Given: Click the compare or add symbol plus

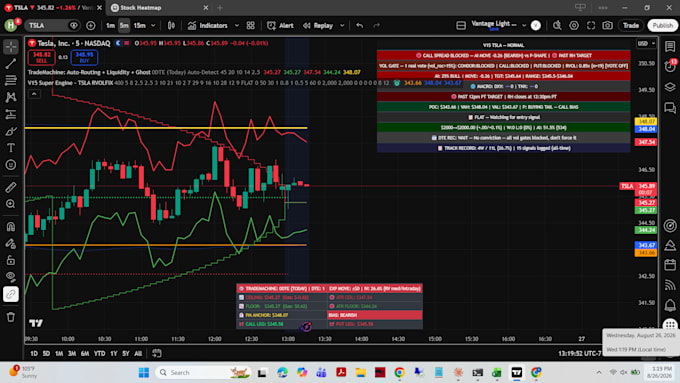Looking at the screenshot, I should pyautogui.click(x=91, y=26).
